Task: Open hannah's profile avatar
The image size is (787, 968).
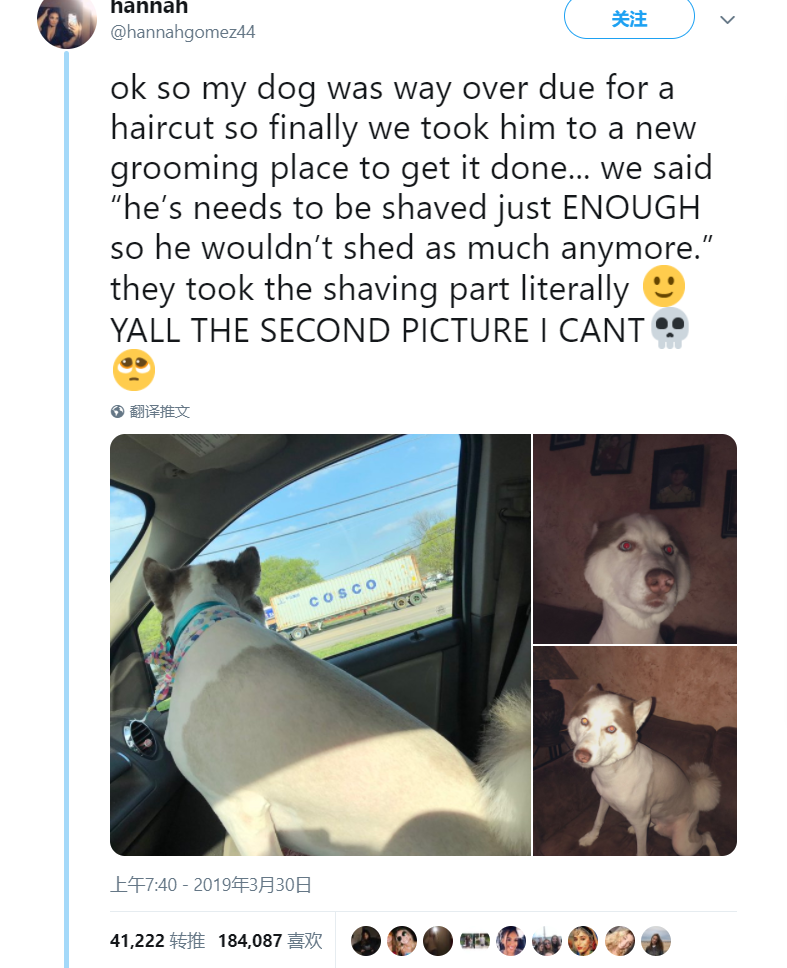Action: pyautogui.click(x=67, y=22)
